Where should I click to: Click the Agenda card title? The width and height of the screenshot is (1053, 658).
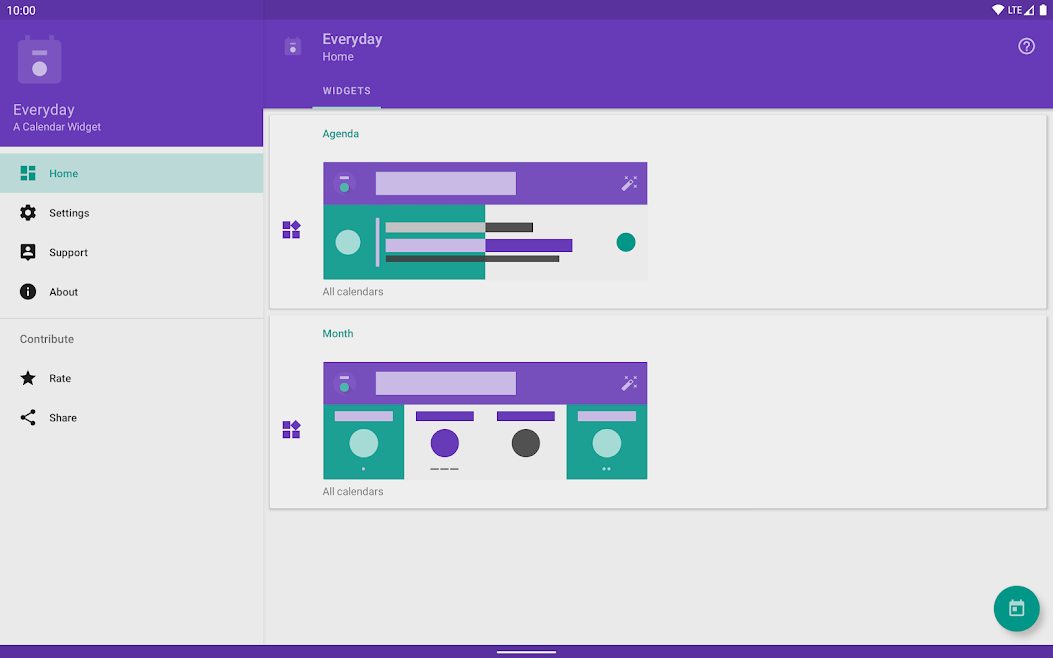click(x=340, y=134)
